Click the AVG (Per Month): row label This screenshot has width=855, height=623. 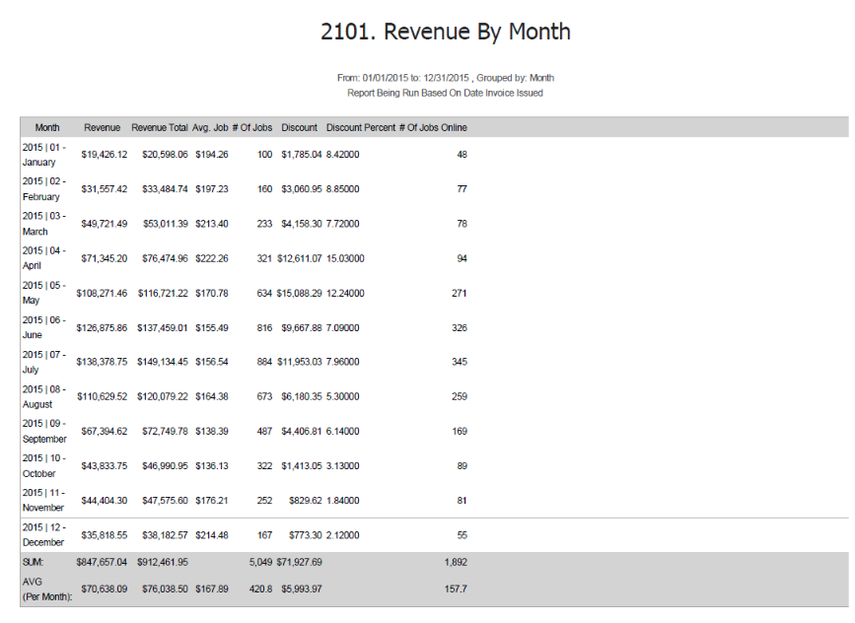pyautogui.click(x=47, y=589)
